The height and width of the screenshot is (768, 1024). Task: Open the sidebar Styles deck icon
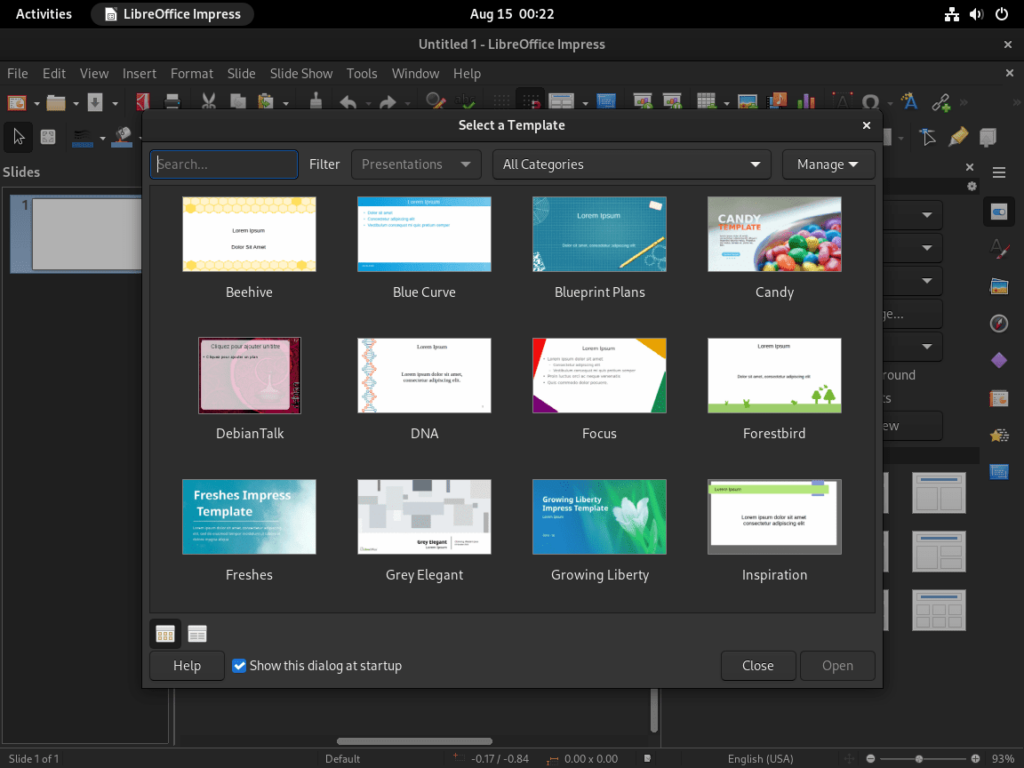point(999,249)
